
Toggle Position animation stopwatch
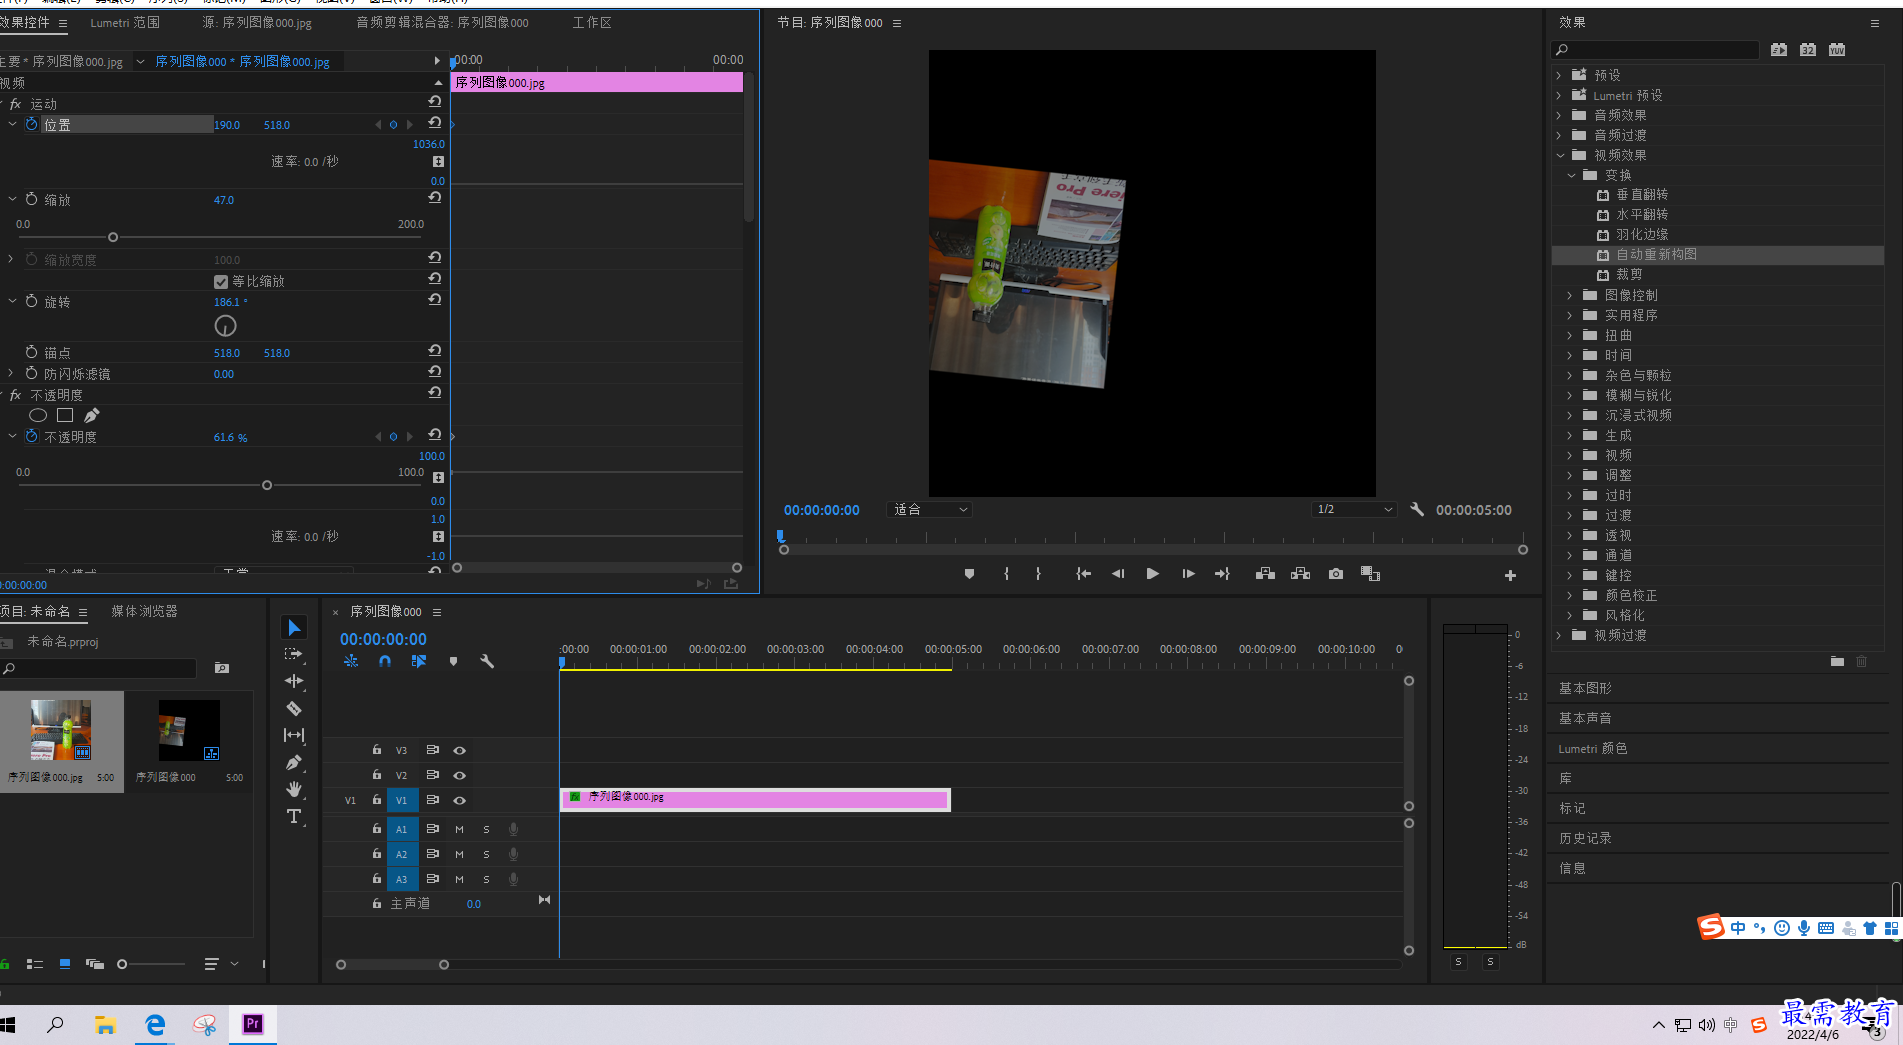pyautogui.click(x=32, y=124)
